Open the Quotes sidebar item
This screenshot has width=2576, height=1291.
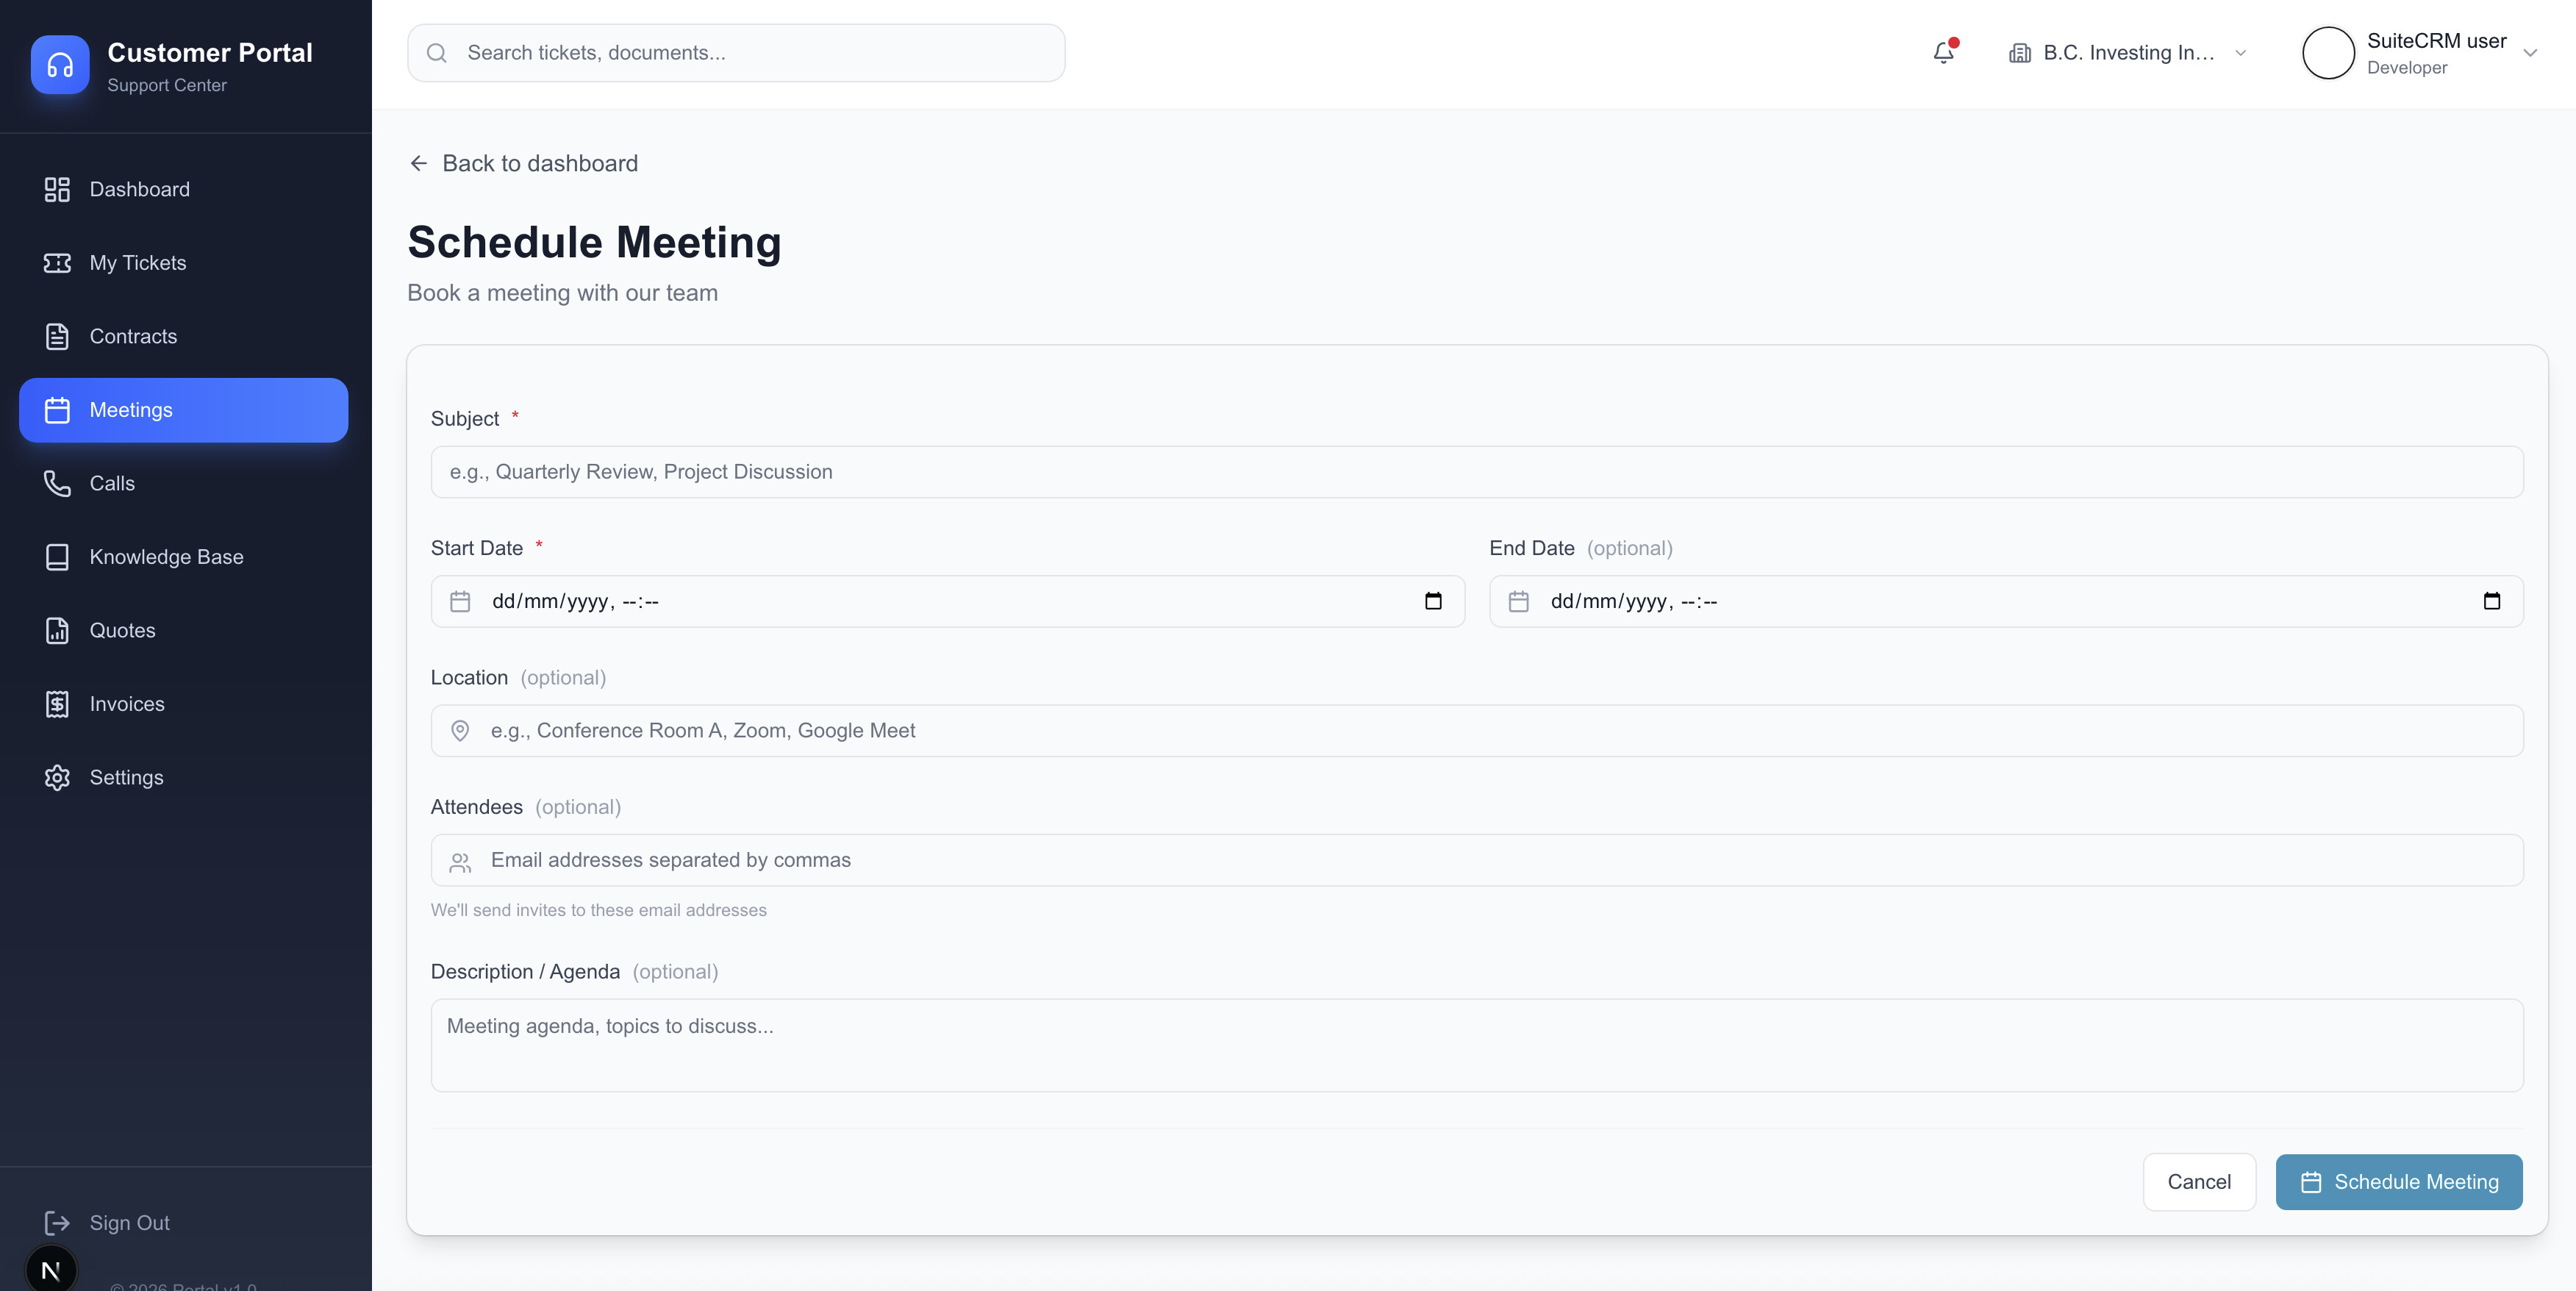click(122, 631)
